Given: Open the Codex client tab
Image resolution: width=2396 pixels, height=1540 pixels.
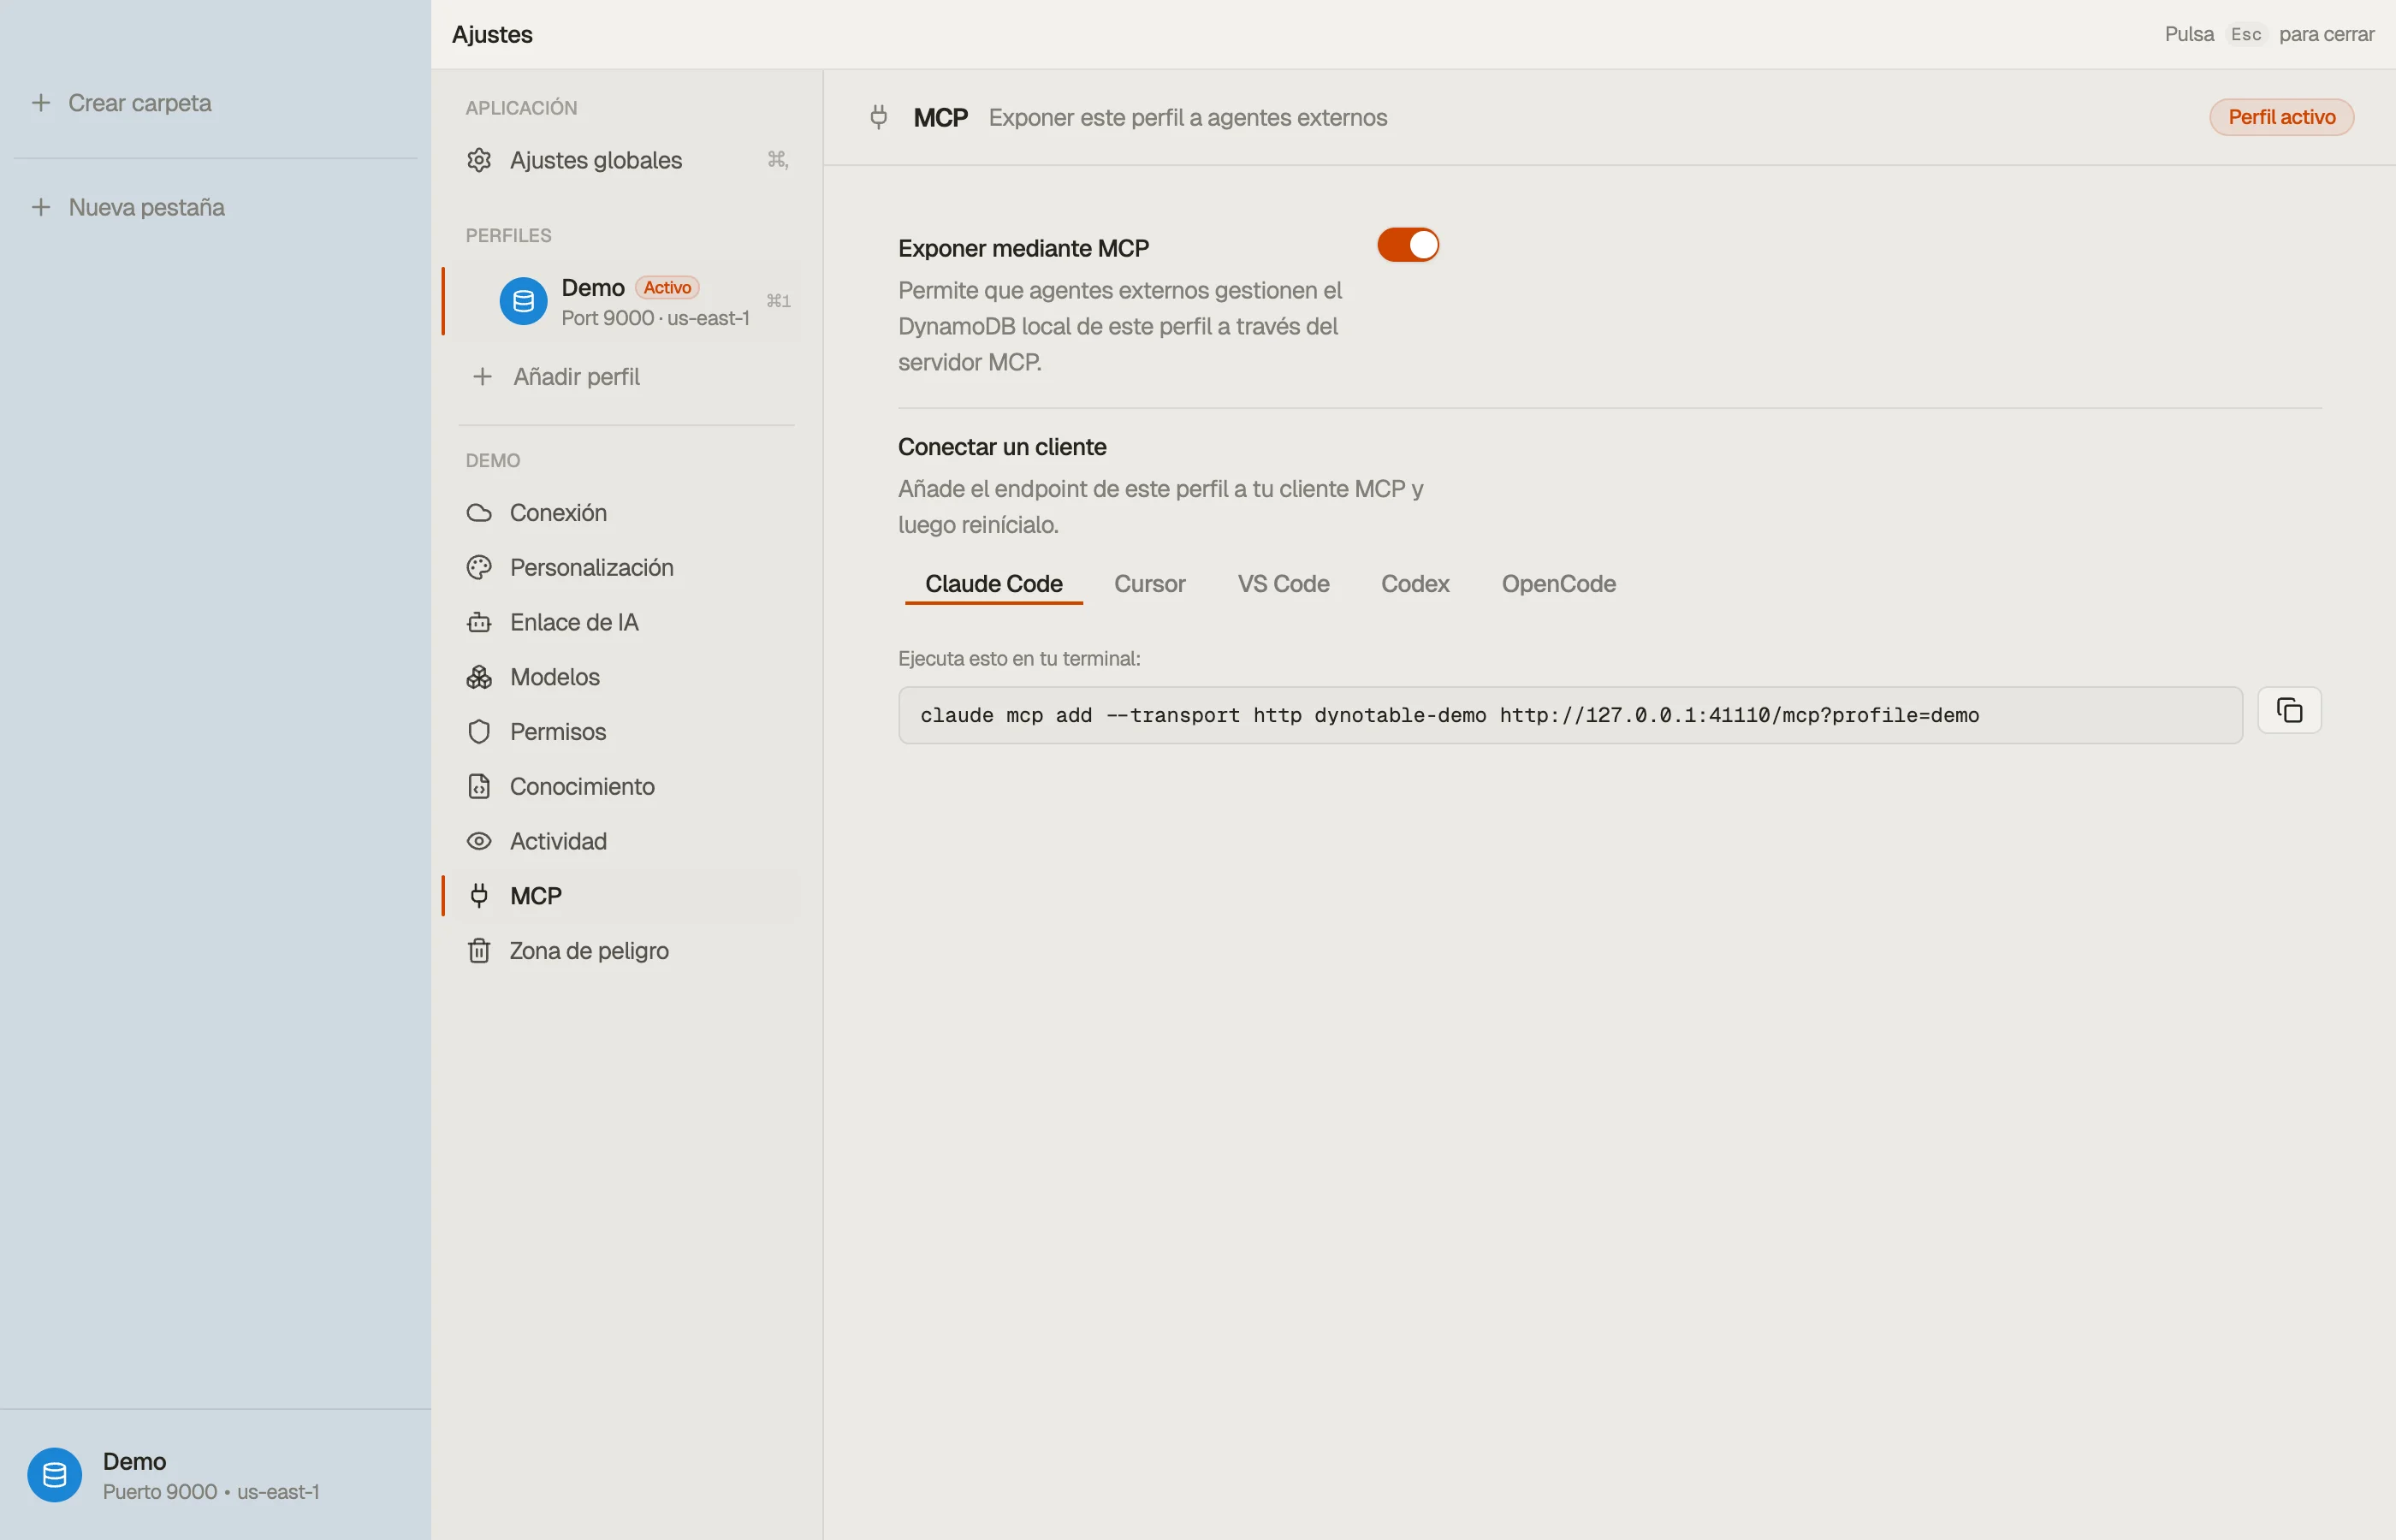Looking at the screenshot, I should (1414, 584).
